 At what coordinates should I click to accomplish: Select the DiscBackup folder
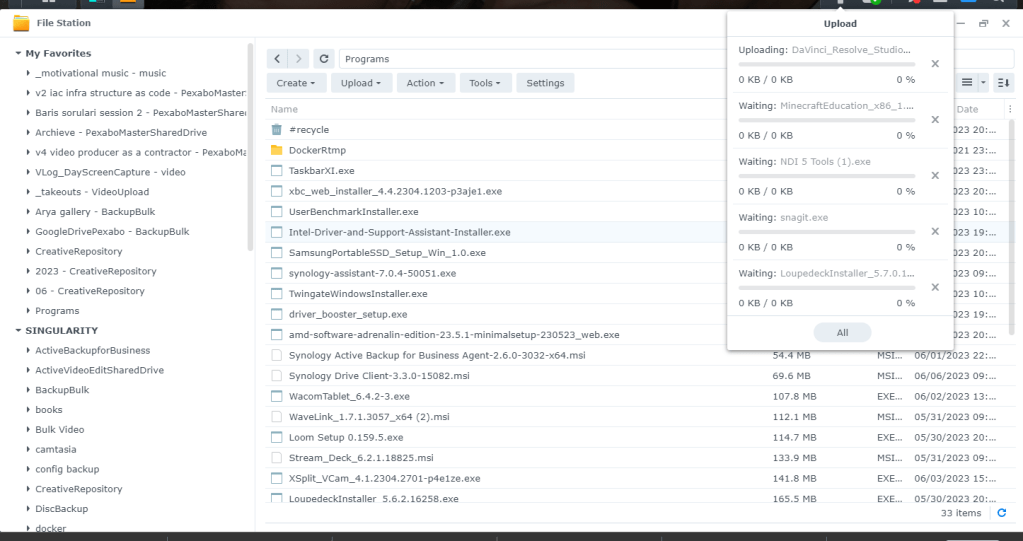tap(61, 508)
